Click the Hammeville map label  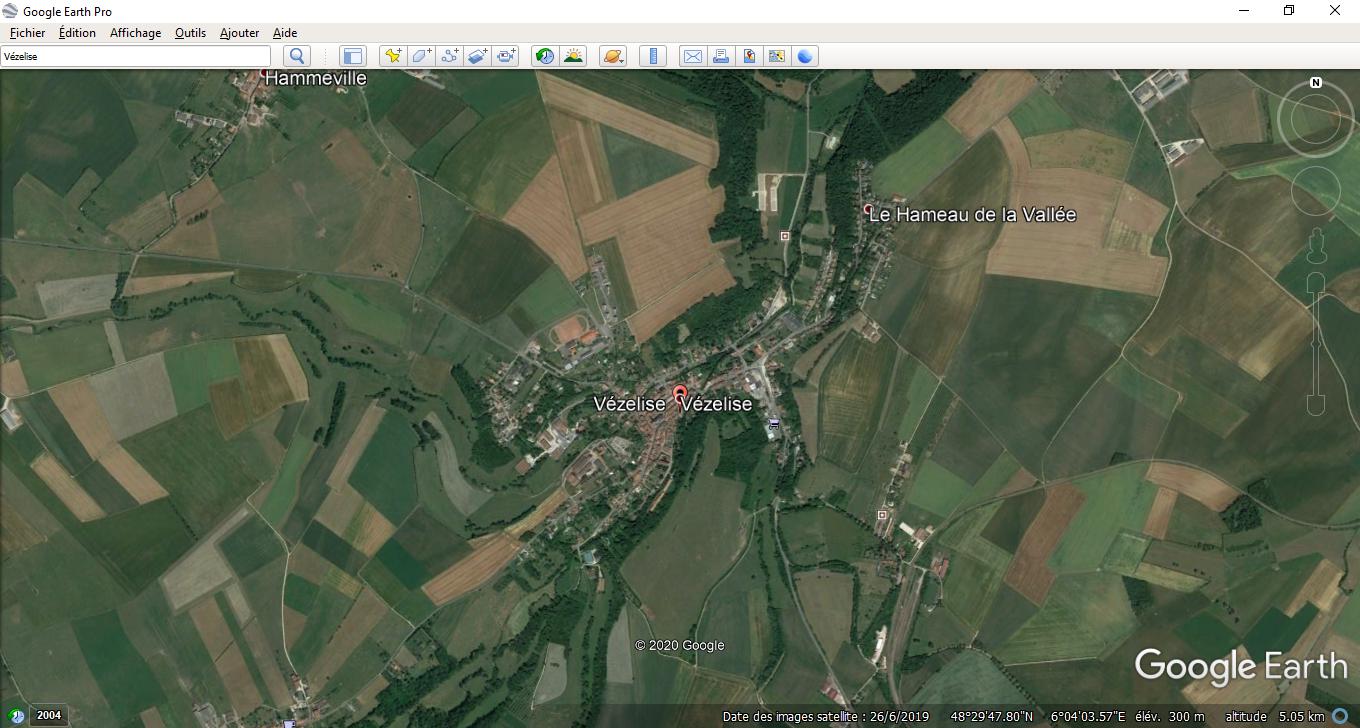316,78
